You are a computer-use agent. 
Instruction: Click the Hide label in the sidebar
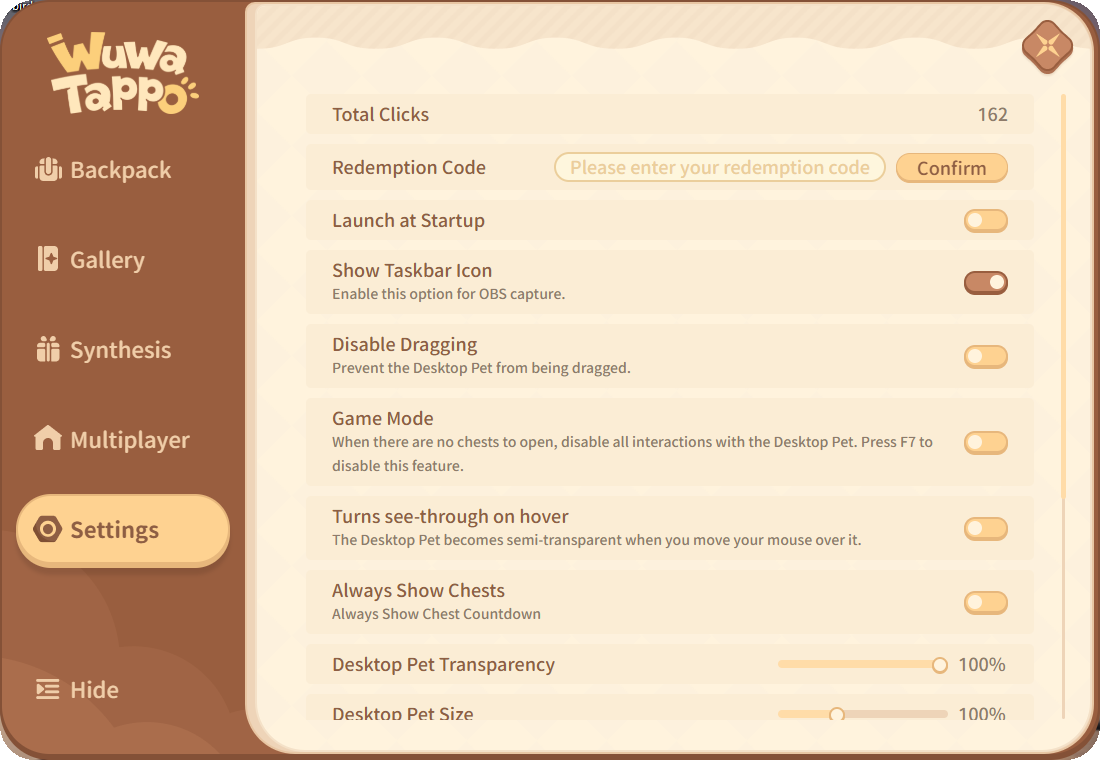94,690
